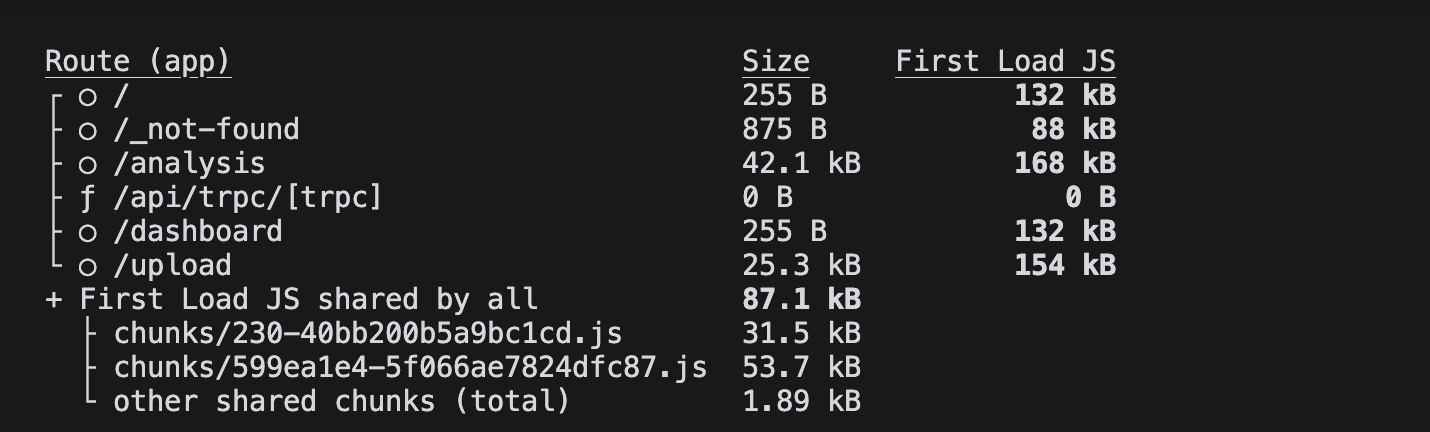Click the 42.1 kB size value
Viewport: 1430px width, 432px height.
coord(801,163)
